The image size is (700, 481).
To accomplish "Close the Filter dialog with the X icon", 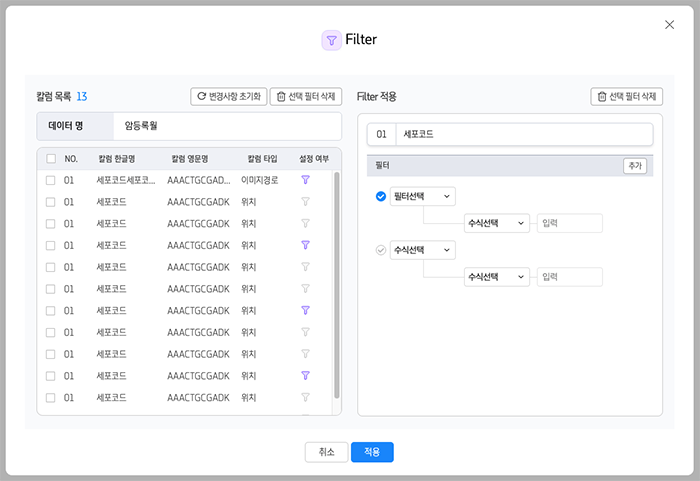I will [669, 25].
